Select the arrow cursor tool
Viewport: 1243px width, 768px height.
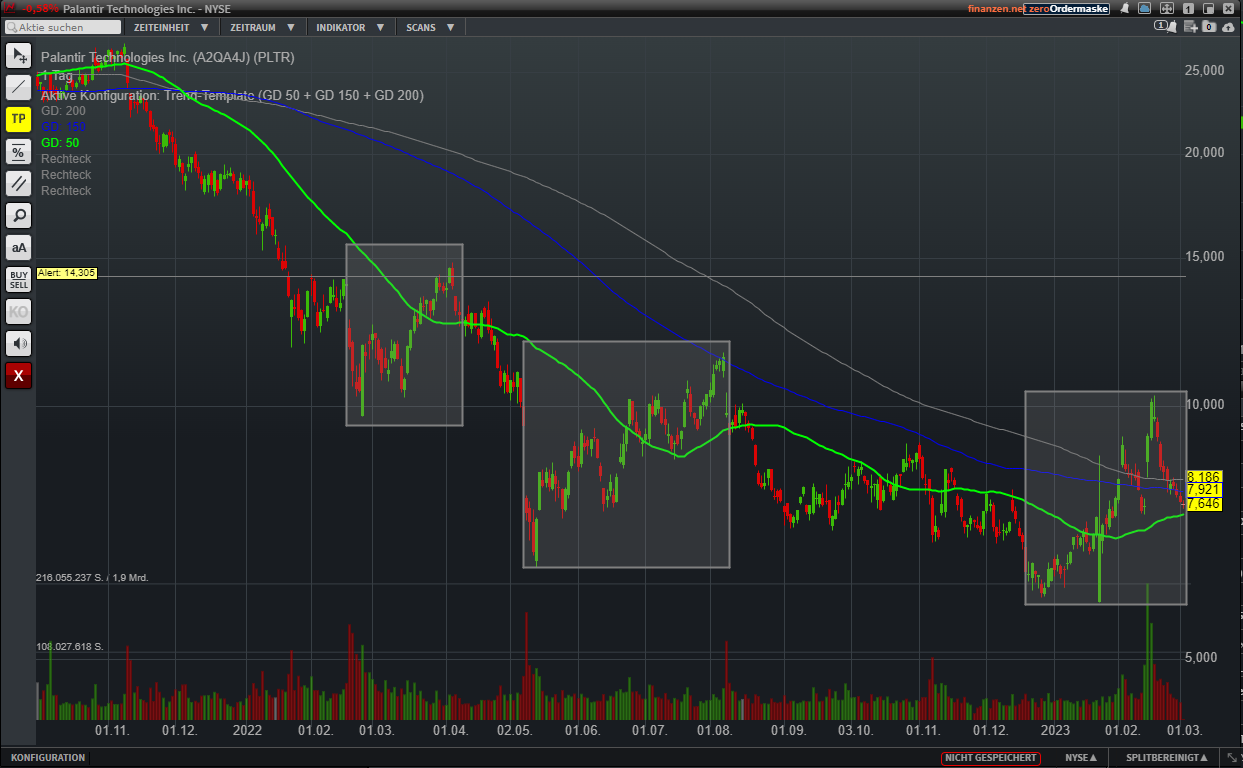point(19,56)
